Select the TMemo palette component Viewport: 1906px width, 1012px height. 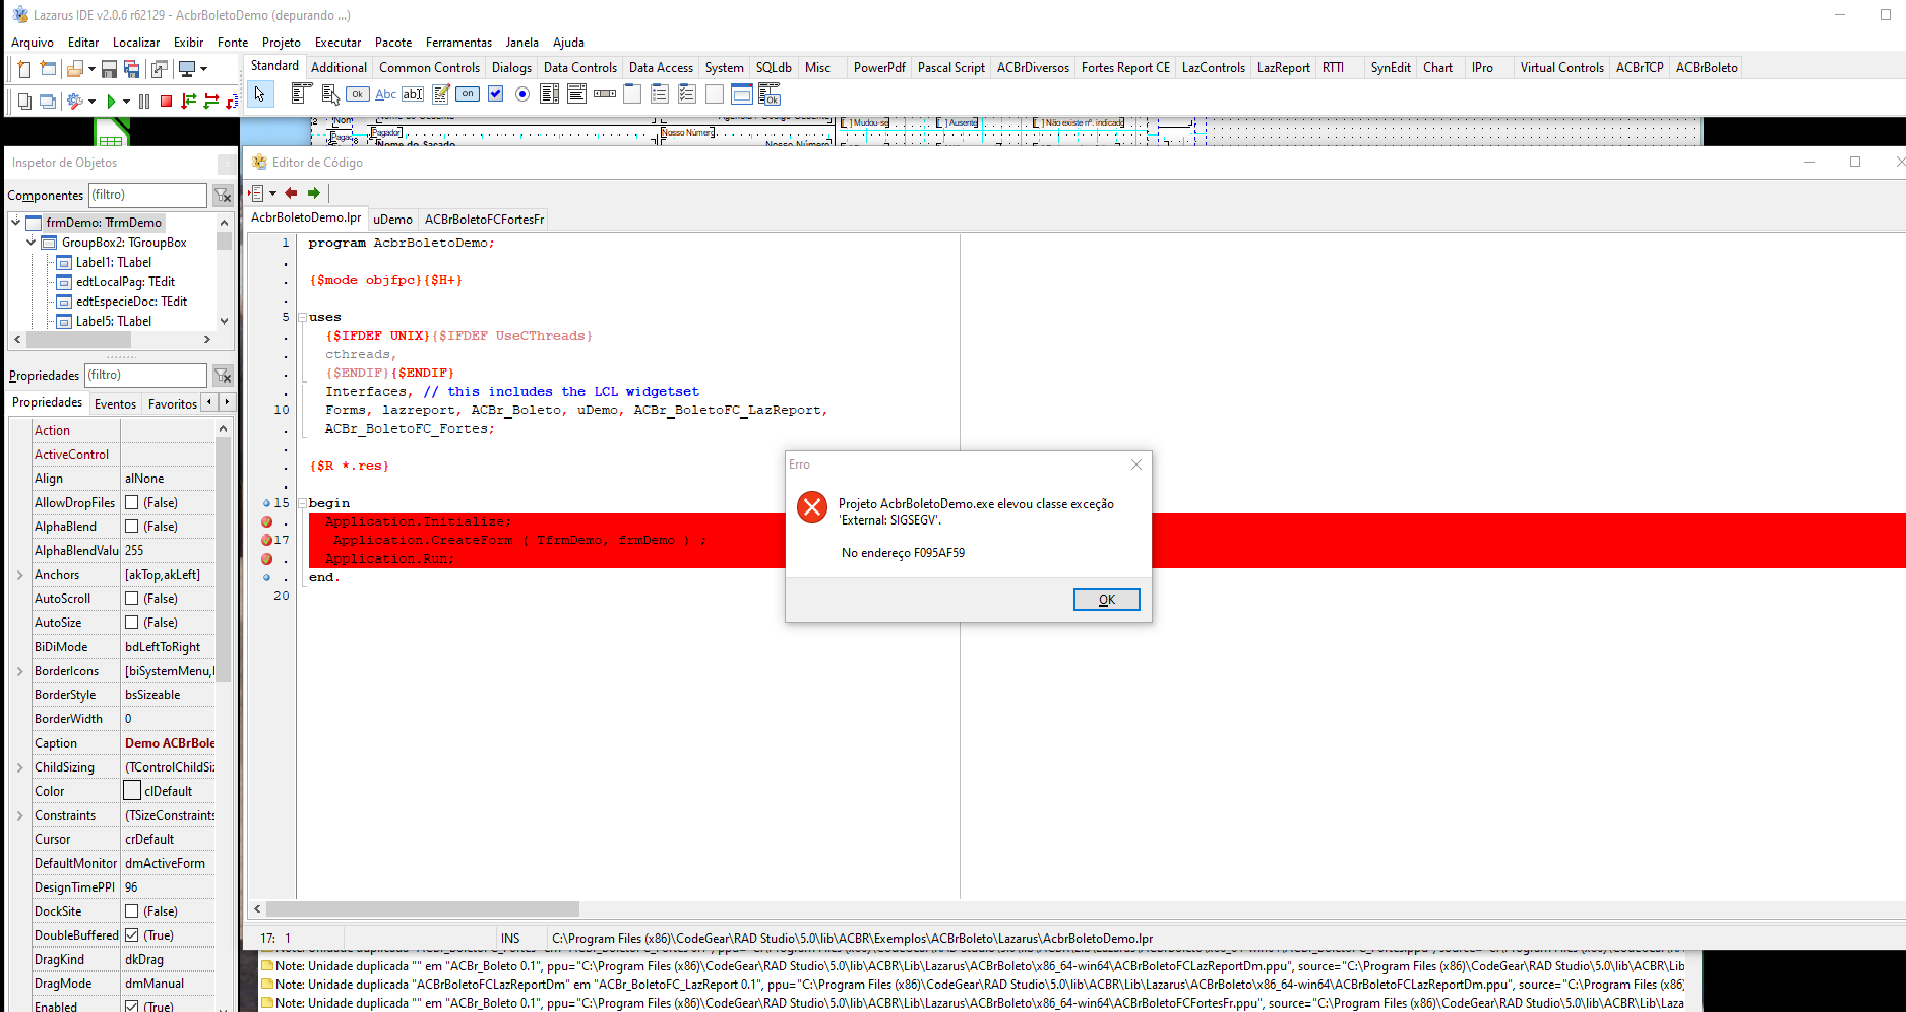point(440,94)
